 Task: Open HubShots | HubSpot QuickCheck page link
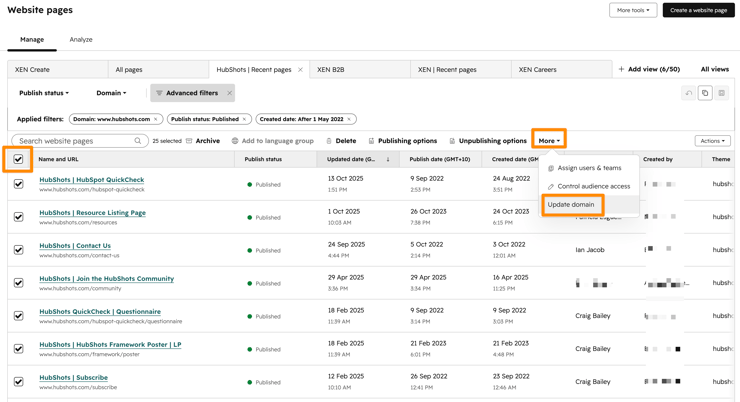click(x=92, y=180)
